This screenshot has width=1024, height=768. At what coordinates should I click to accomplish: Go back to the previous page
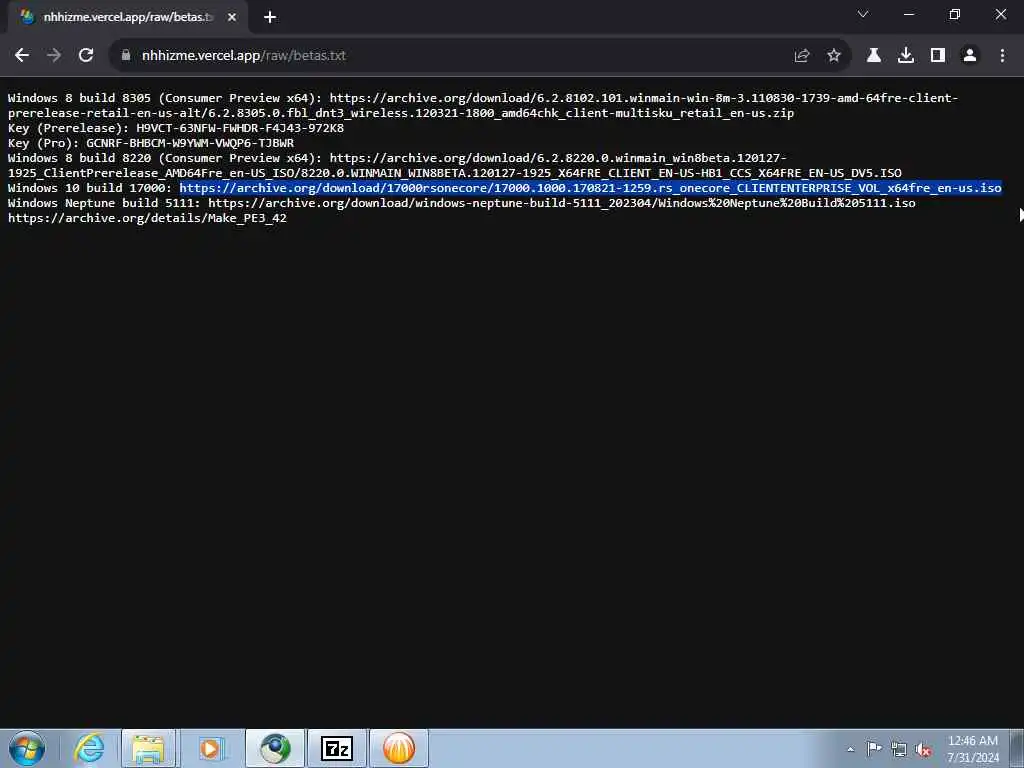(22, 56)
